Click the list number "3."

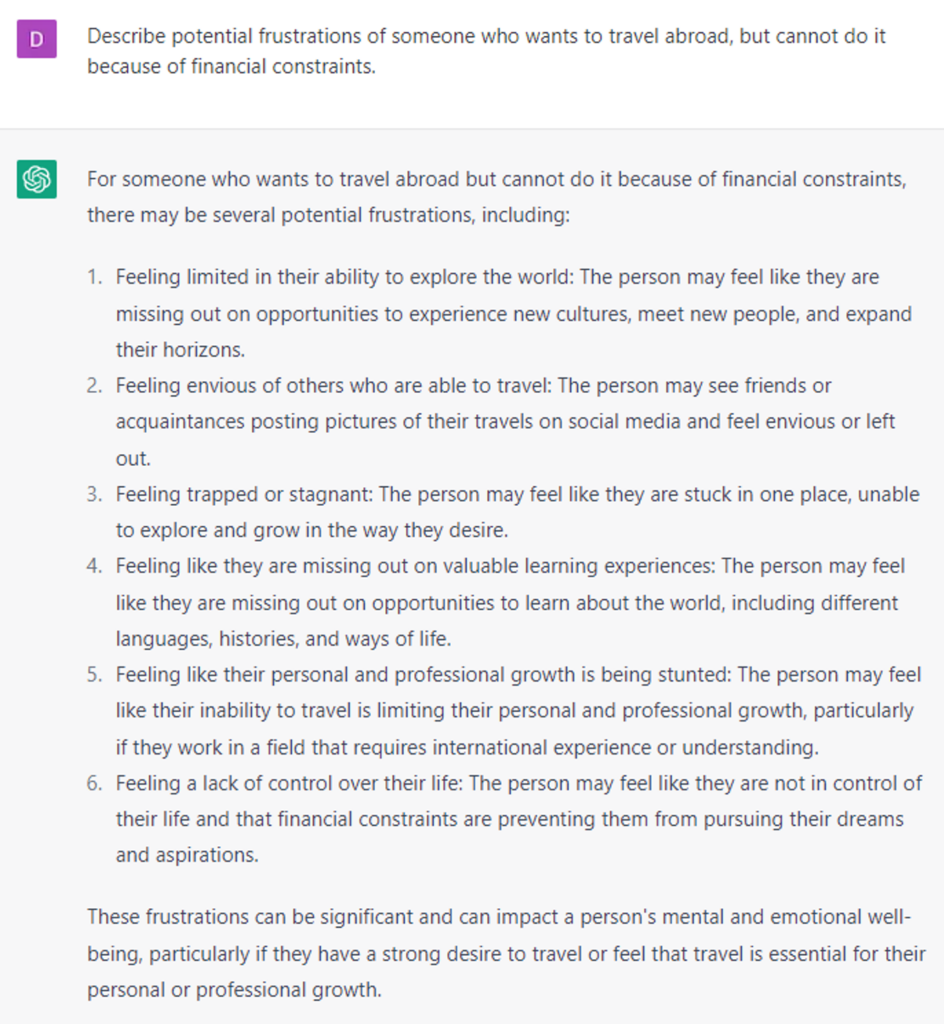(x=94, y=494)
